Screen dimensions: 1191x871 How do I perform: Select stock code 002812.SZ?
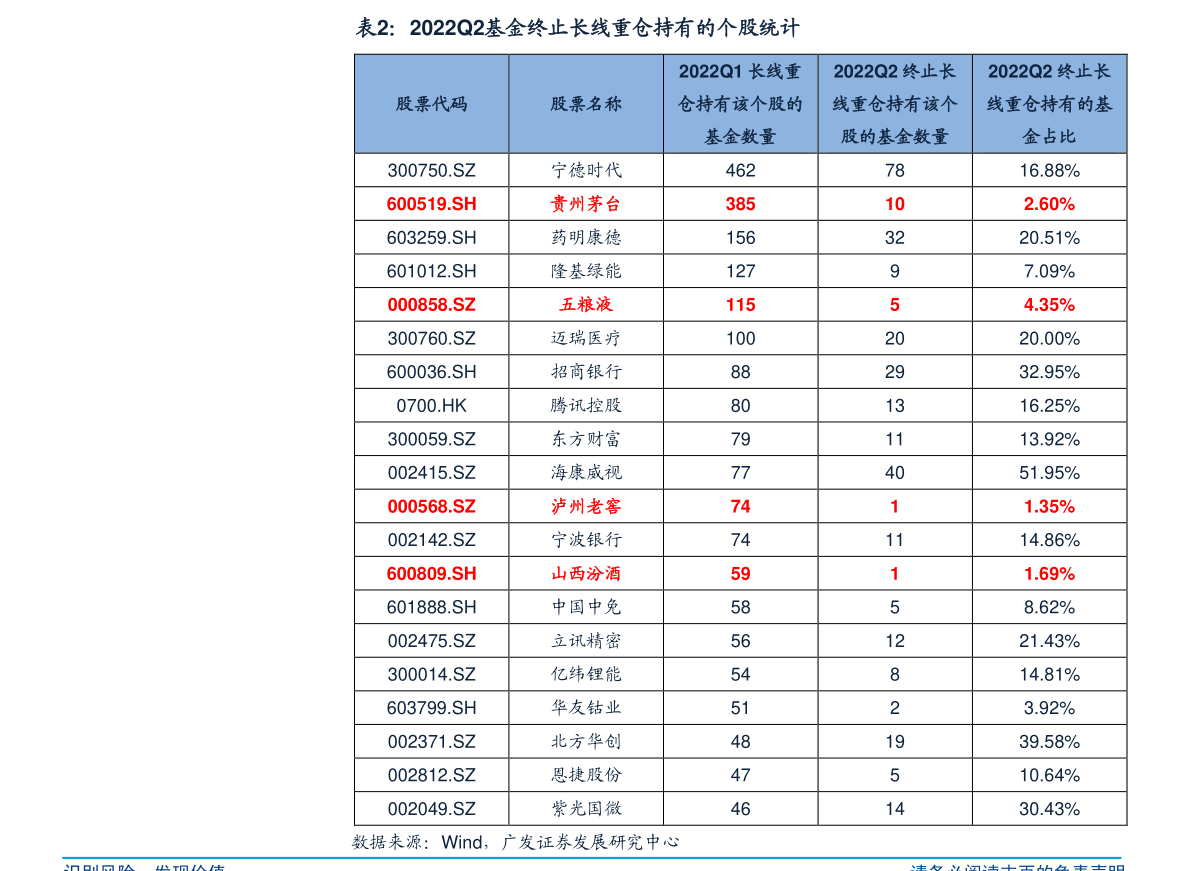[431, 775]
